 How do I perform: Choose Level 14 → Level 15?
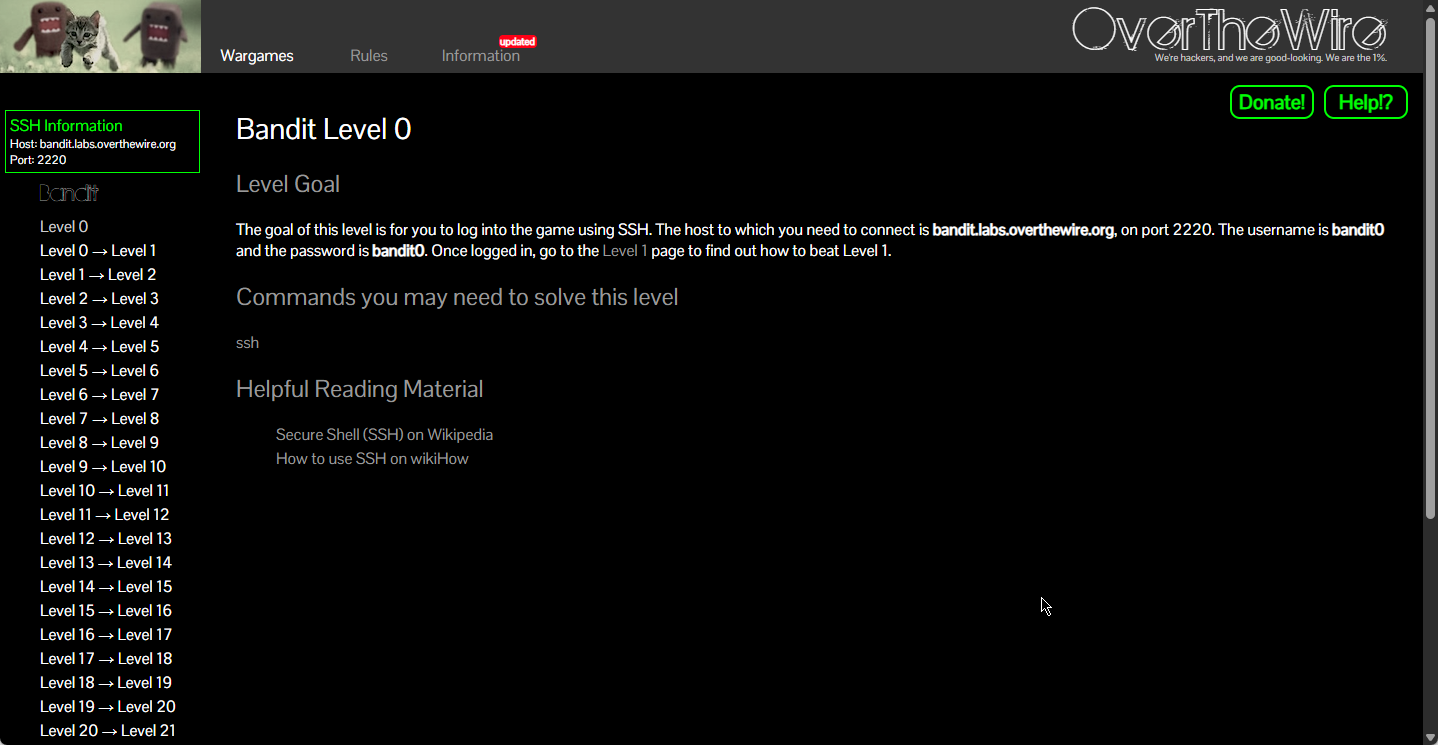[x=106, y=587]
